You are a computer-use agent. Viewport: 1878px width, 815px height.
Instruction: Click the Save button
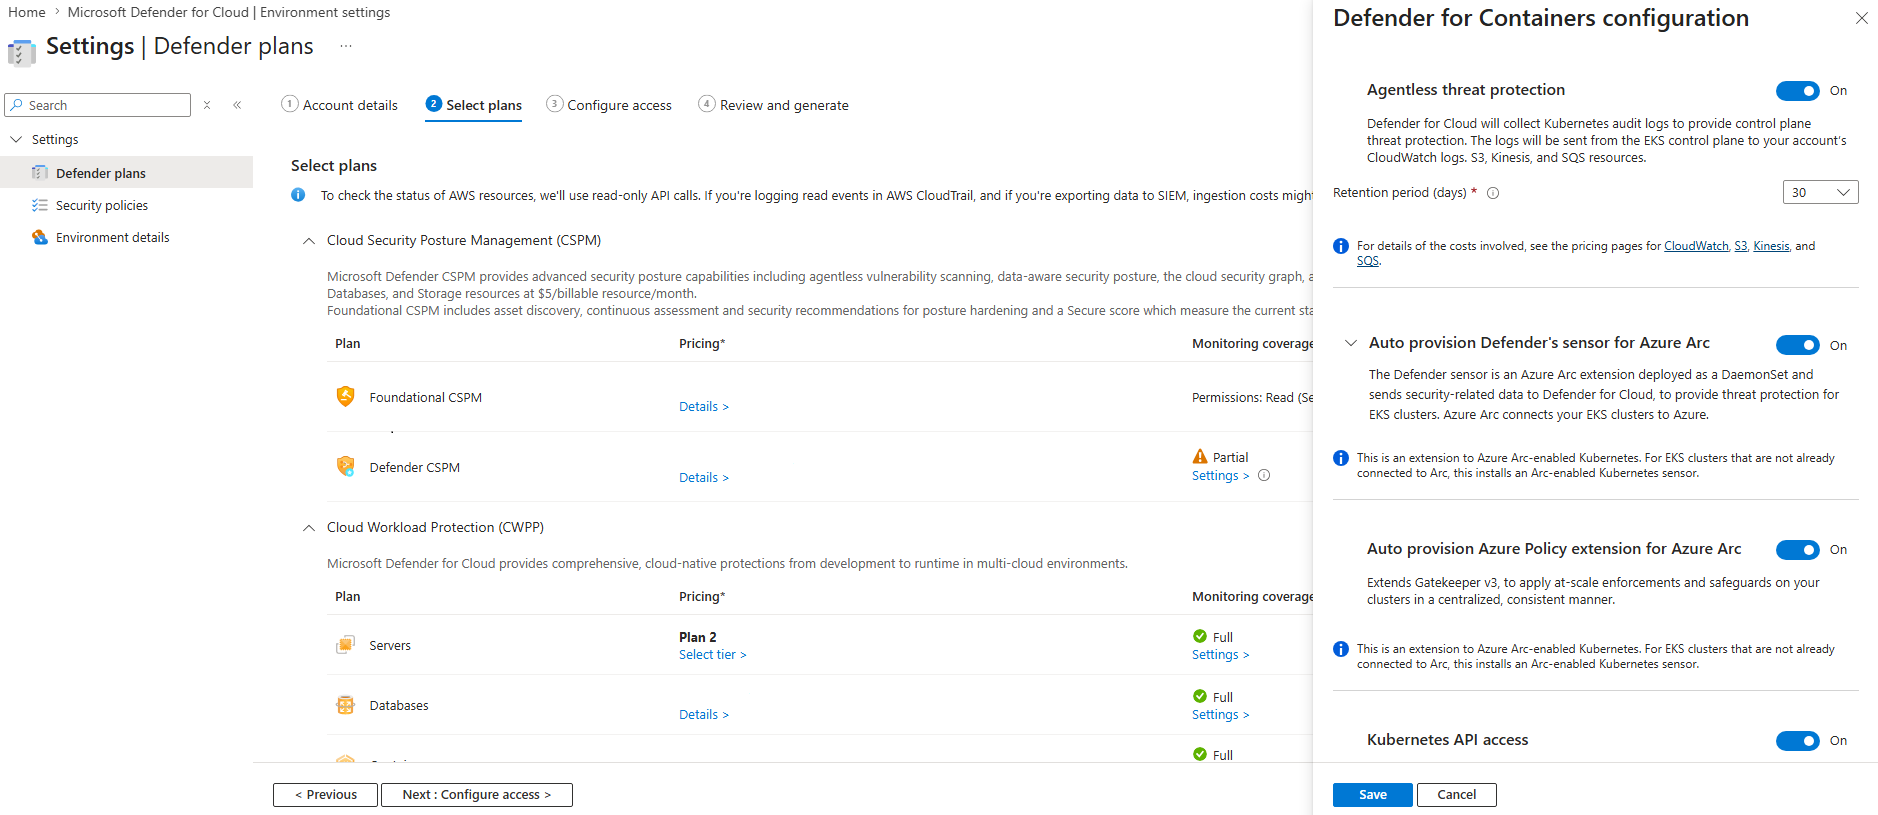1372,795
